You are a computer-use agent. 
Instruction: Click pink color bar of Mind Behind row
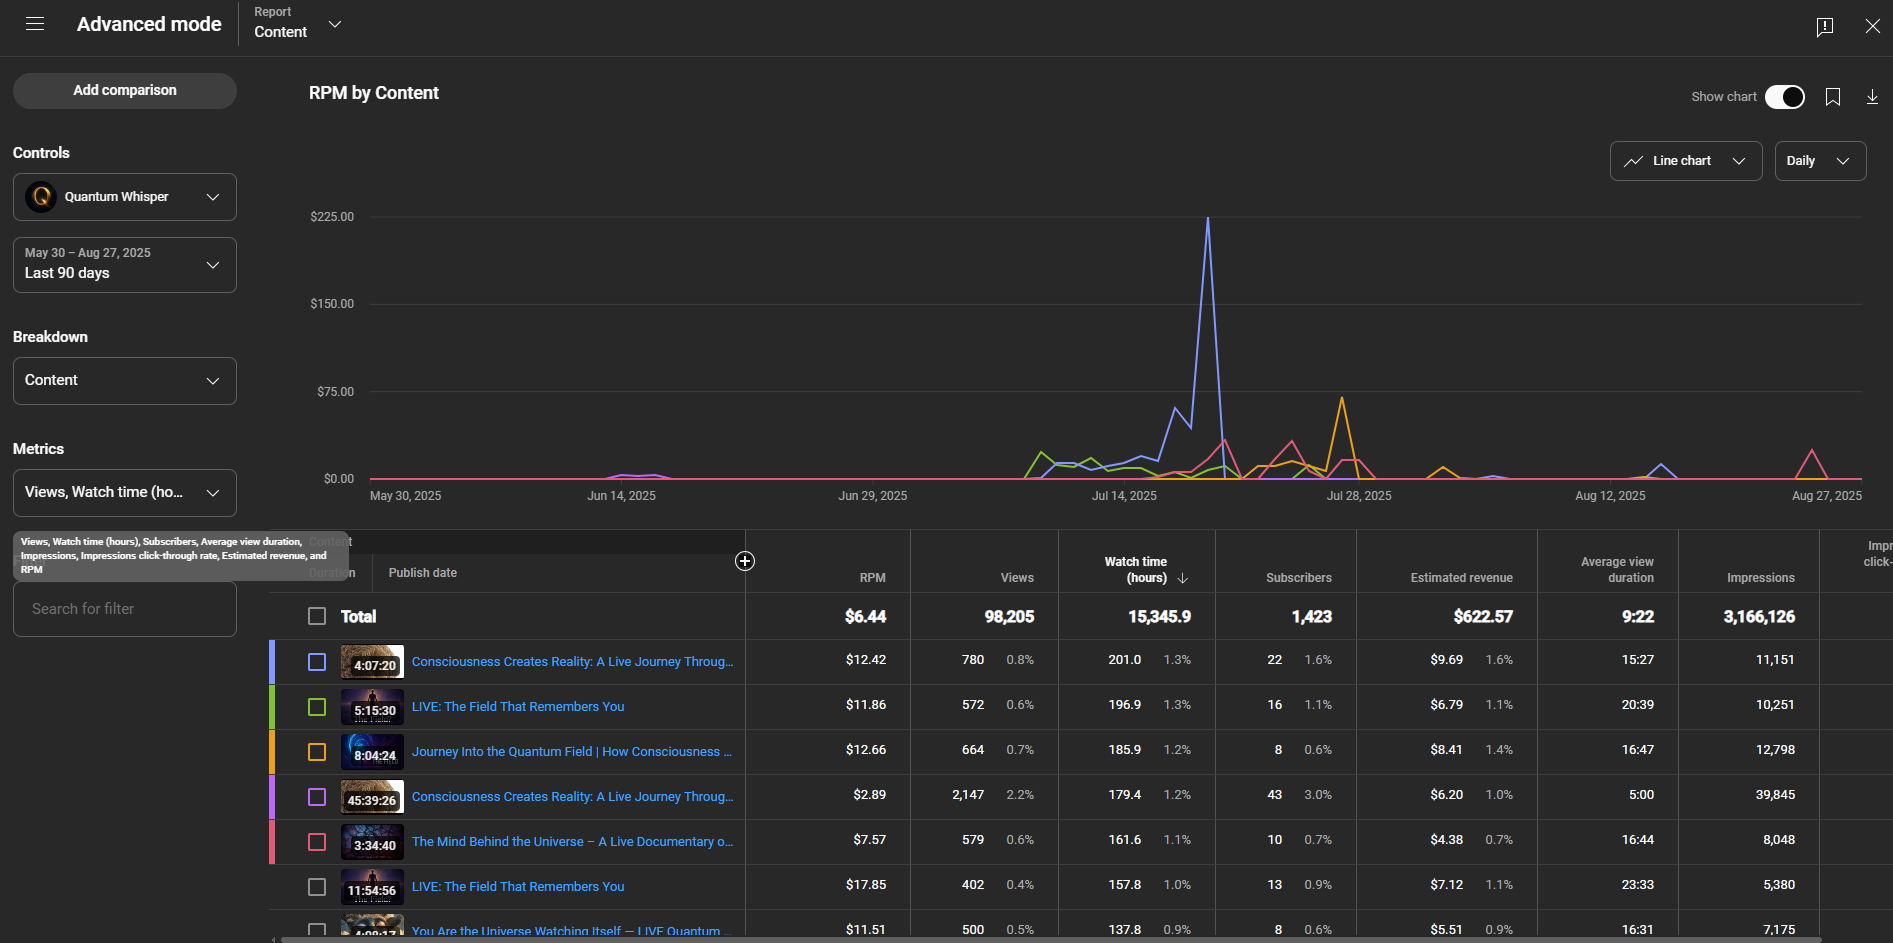coord(272,842)
